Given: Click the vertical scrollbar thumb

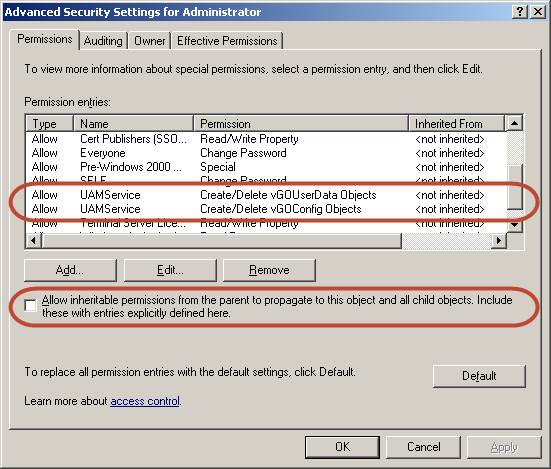Looking at the screenshot, I should (x=514, y=187).
